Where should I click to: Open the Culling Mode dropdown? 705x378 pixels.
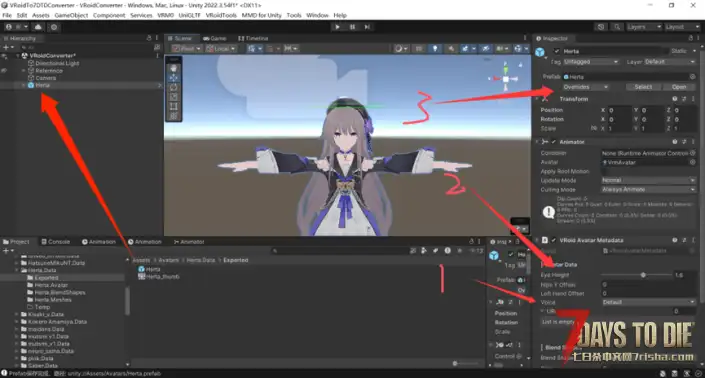click(648, 190)
